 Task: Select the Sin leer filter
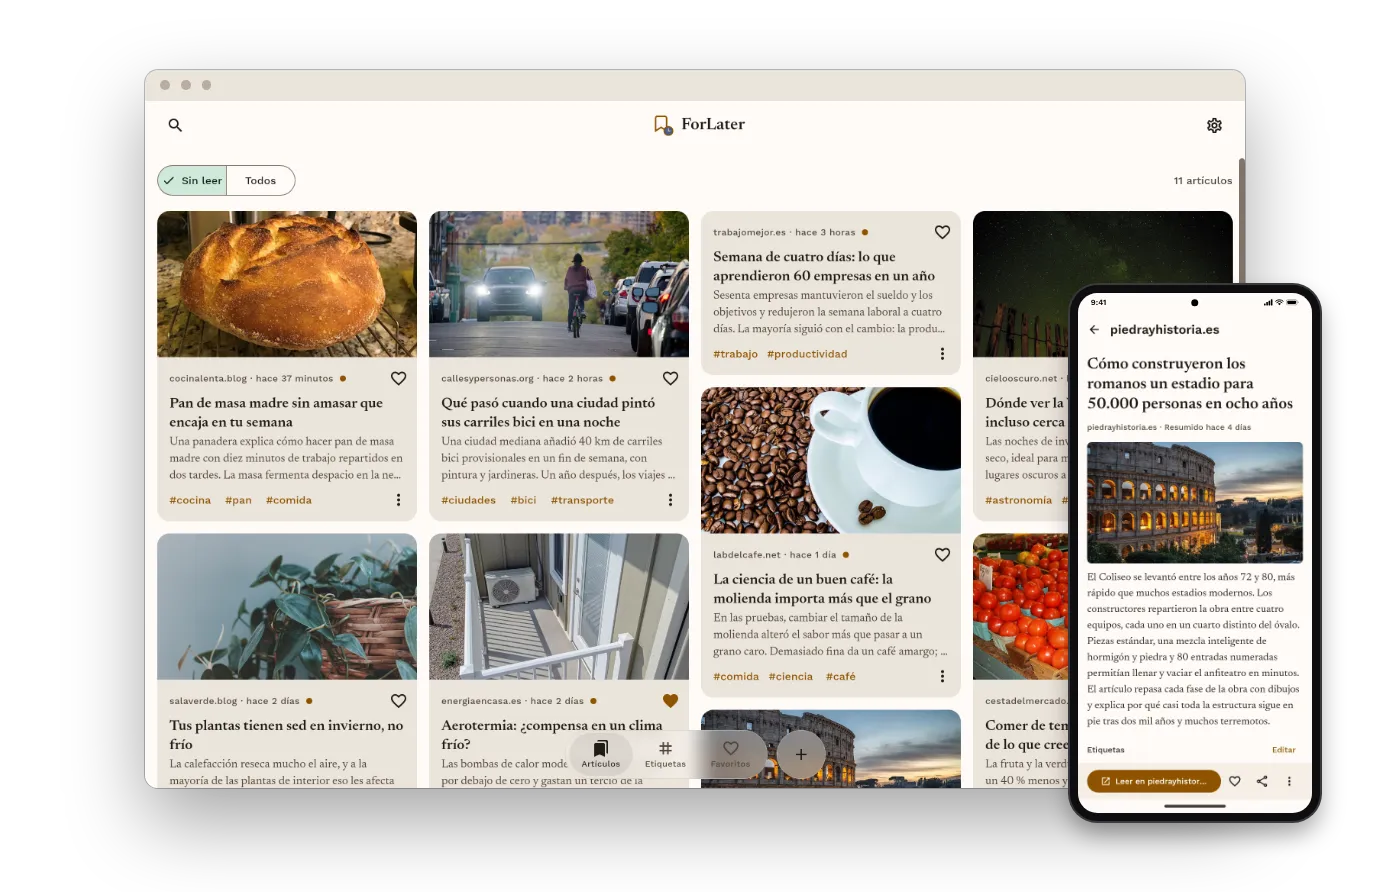[x=193, y=181]
